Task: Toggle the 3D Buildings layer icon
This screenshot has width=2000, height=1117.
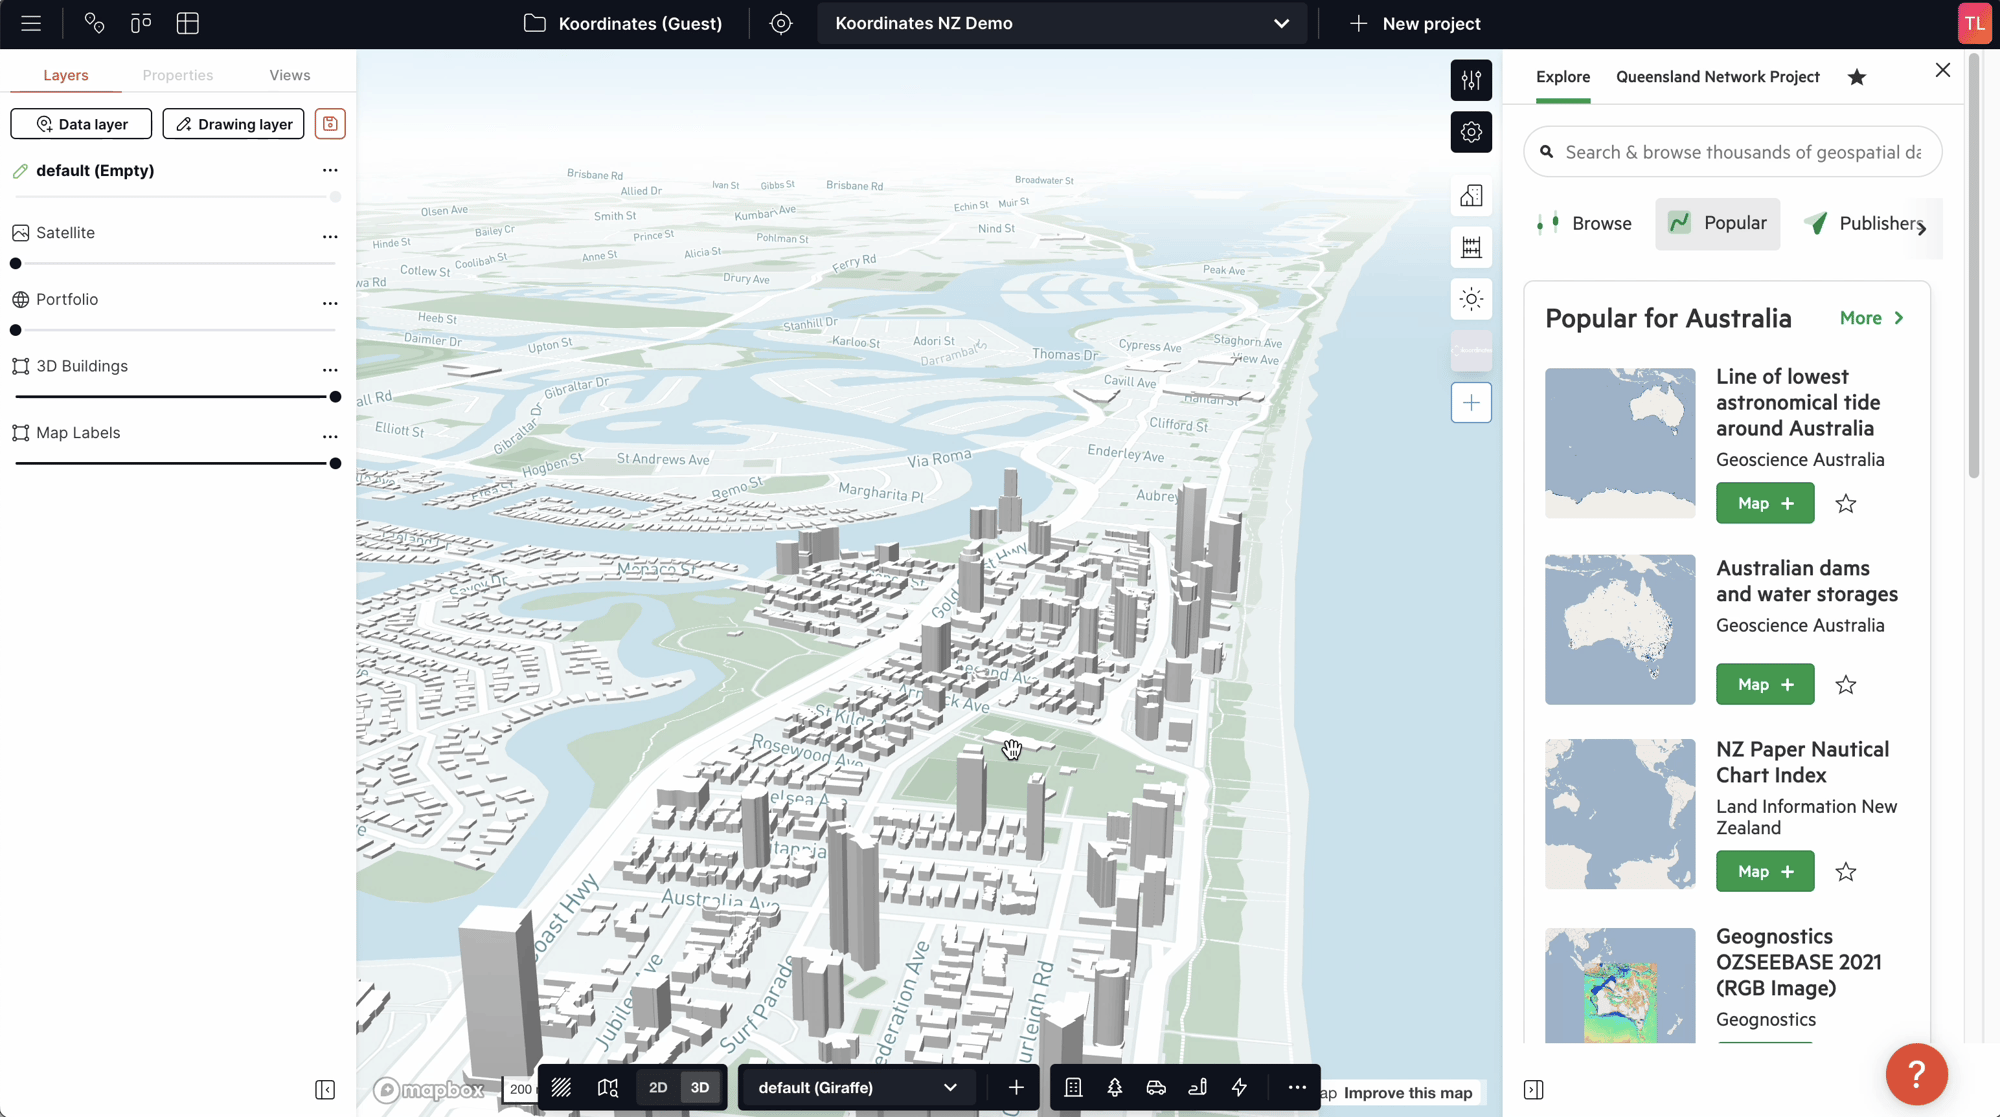Action: [20, 366]
